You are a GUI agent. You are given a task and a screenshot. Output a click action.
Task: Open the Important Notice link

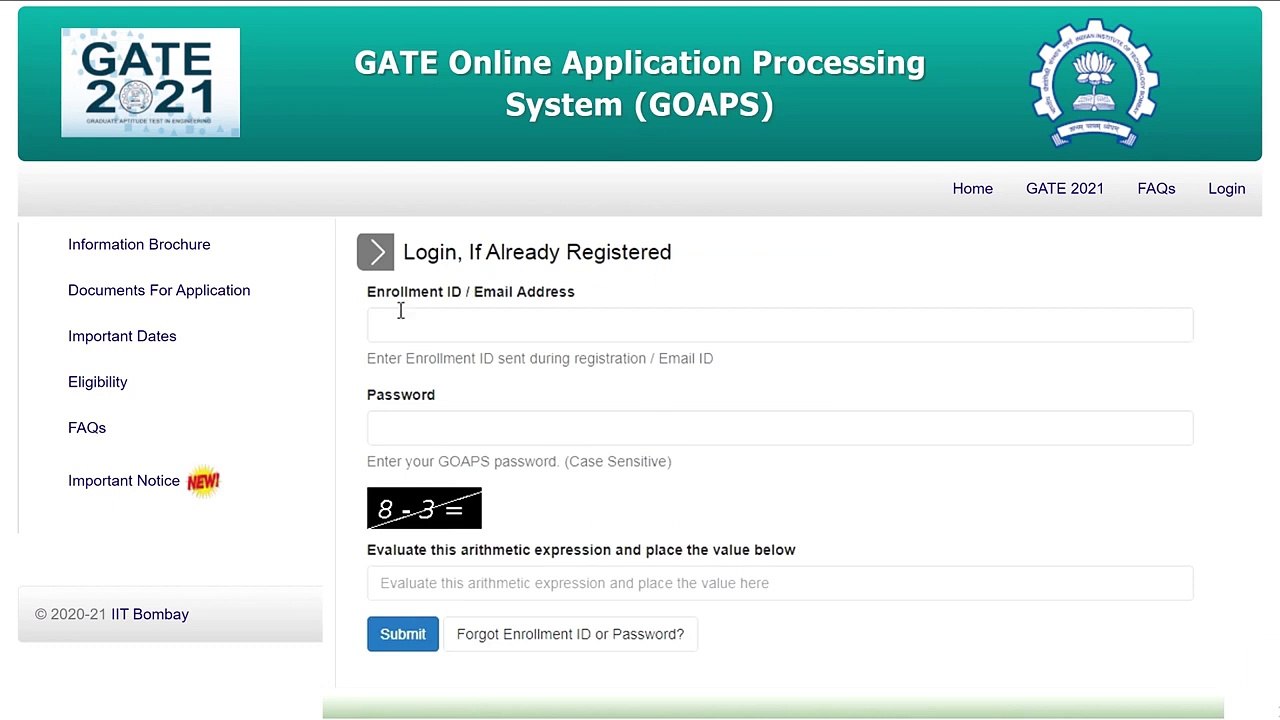click(124, 481)
